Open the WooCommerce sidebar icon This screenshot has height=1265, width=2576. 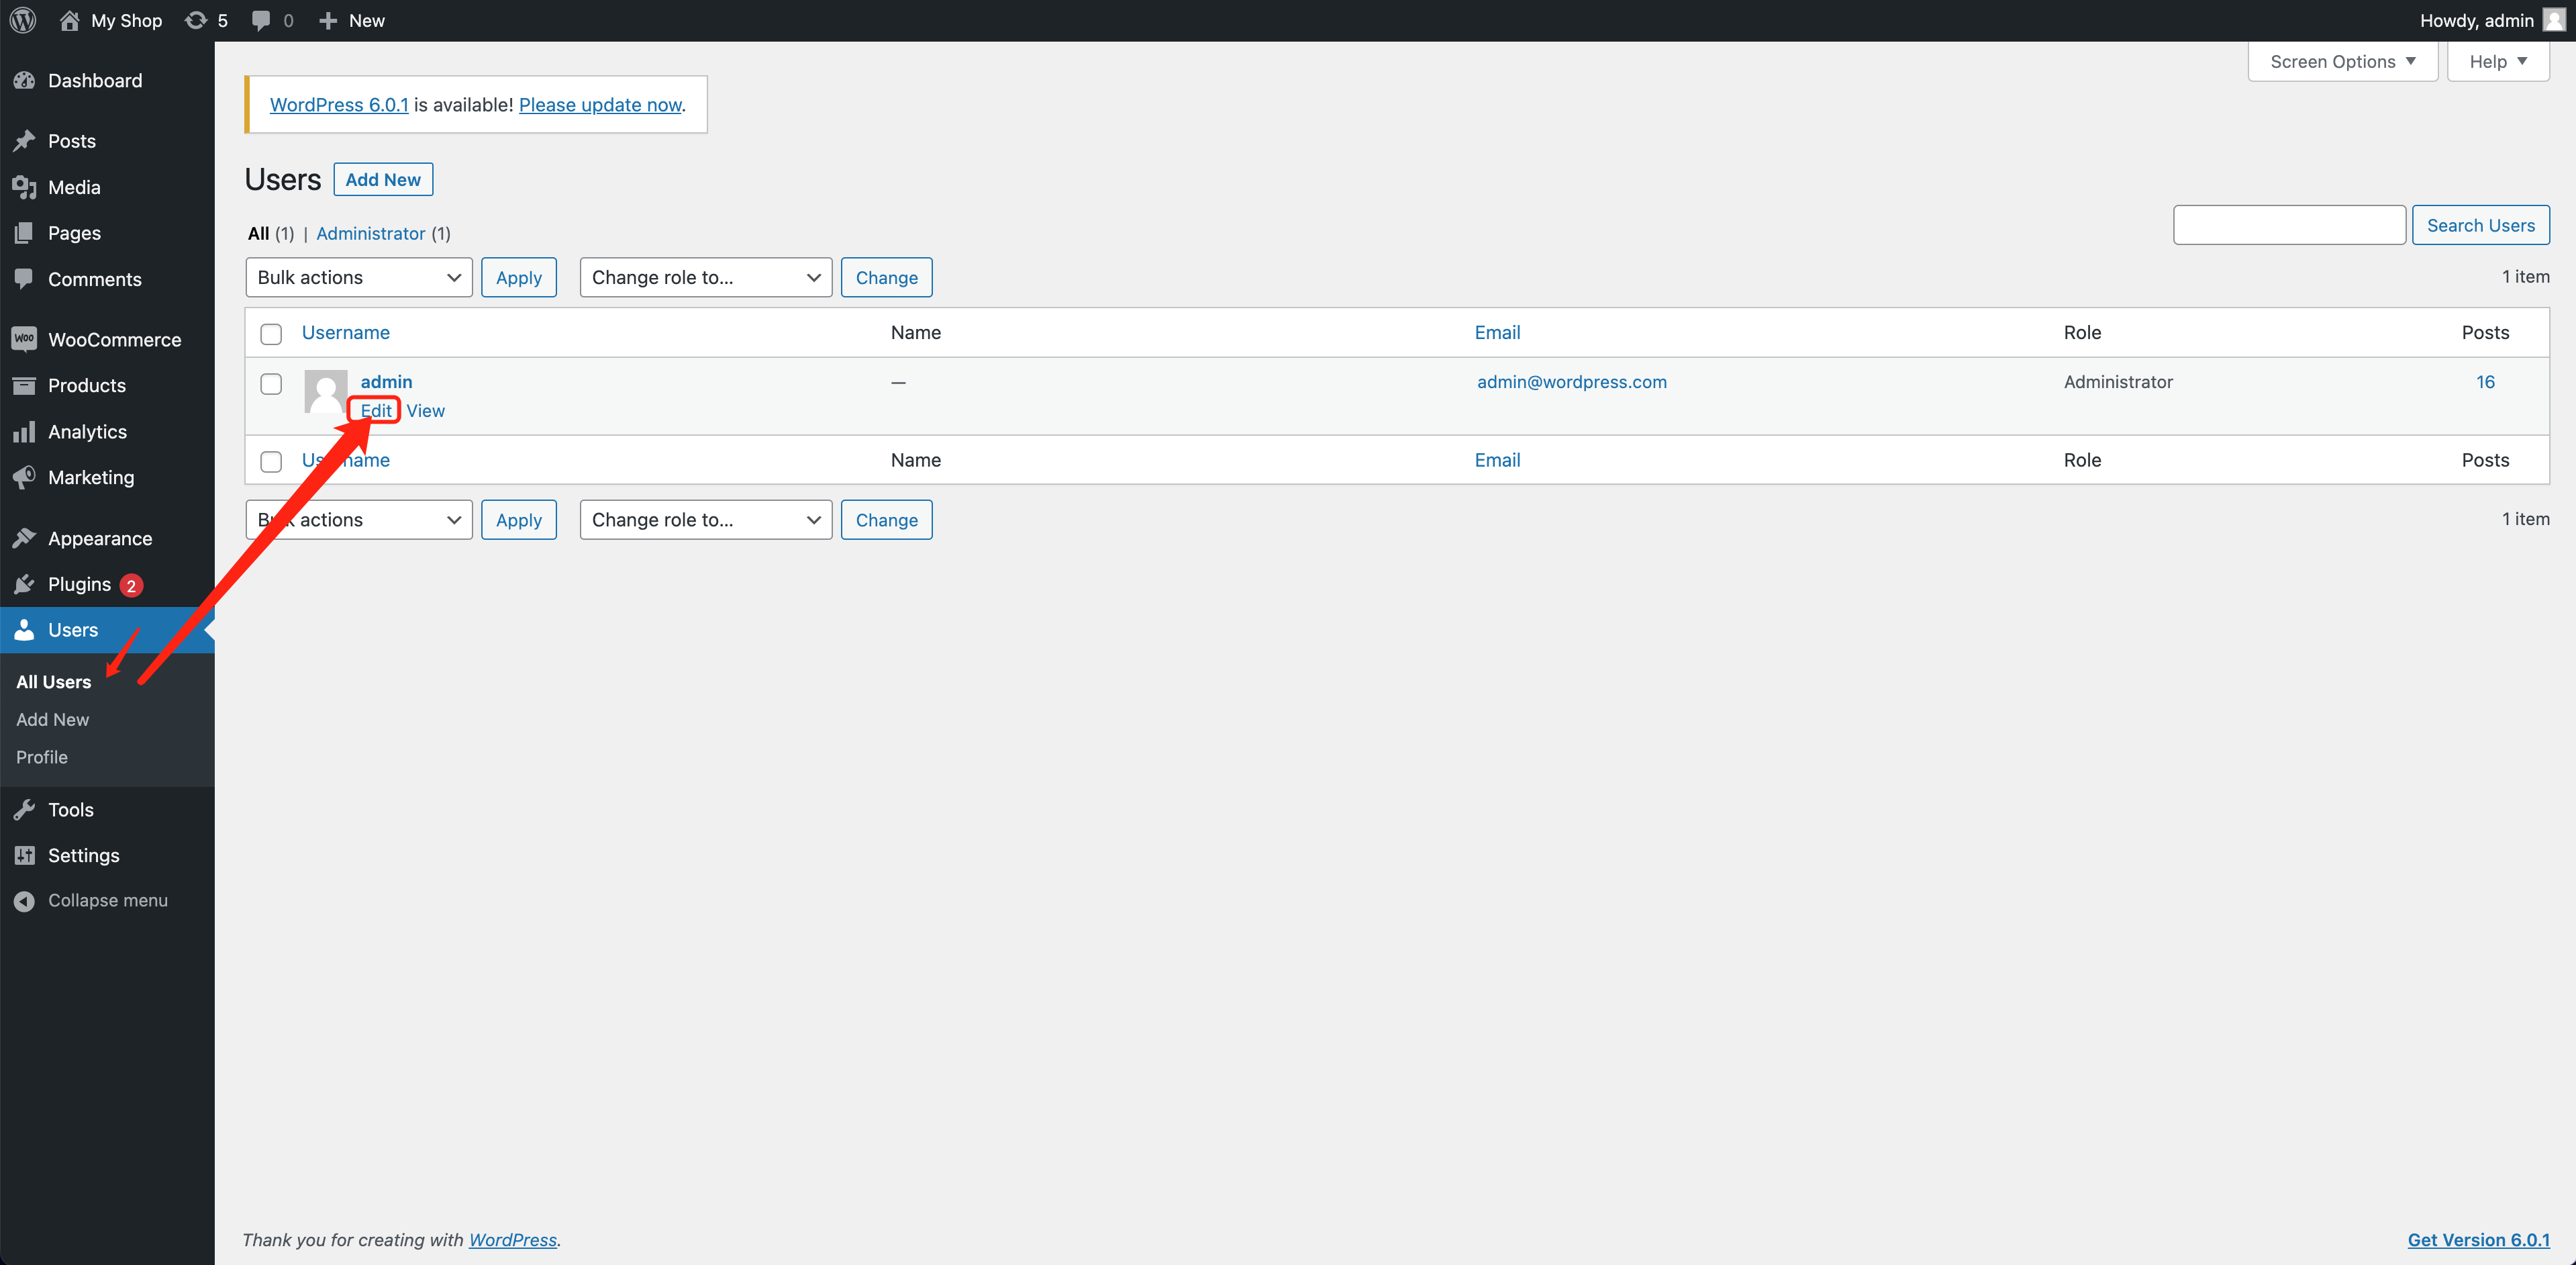[24, 339]
